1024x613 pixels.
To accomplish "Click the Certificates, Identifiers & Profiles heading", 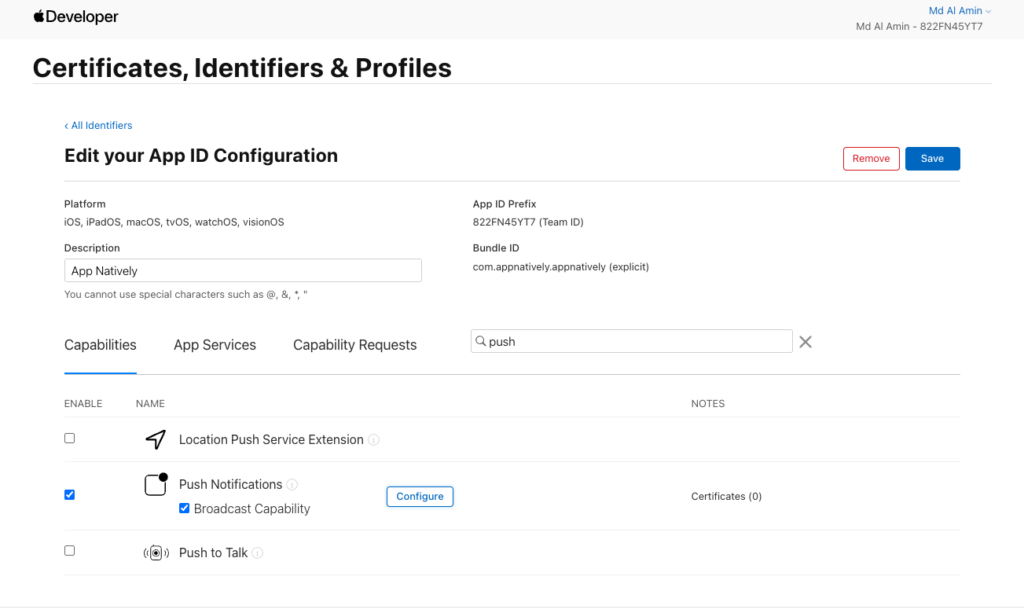I will 242,68.
